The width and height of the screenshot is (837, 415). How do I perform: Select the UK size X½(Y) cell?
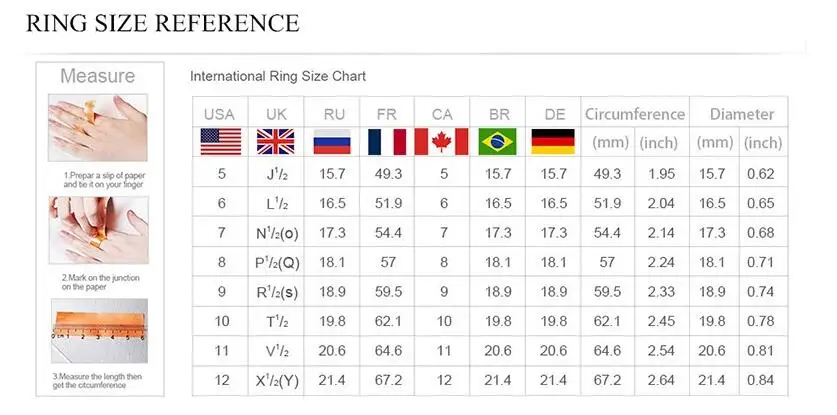276,381
